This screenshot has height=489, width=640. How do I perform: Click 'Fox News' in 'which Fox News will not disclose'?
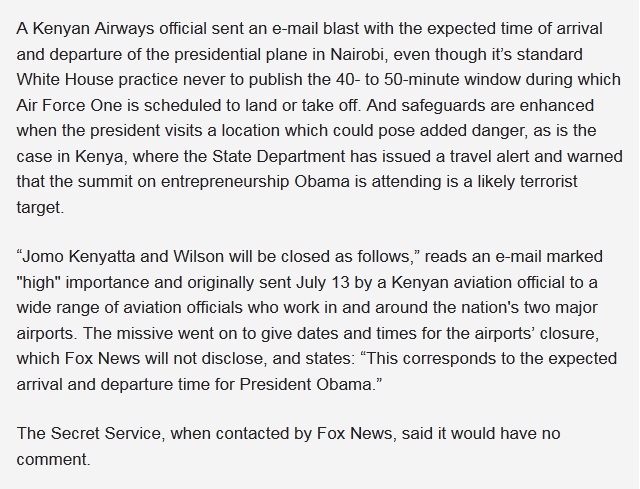point(102,358)
